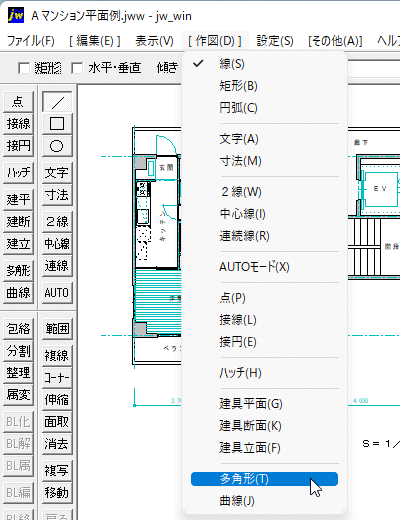
Task: Choose 建具平面(G) from the 作図 menu
Action: (264, 404)
